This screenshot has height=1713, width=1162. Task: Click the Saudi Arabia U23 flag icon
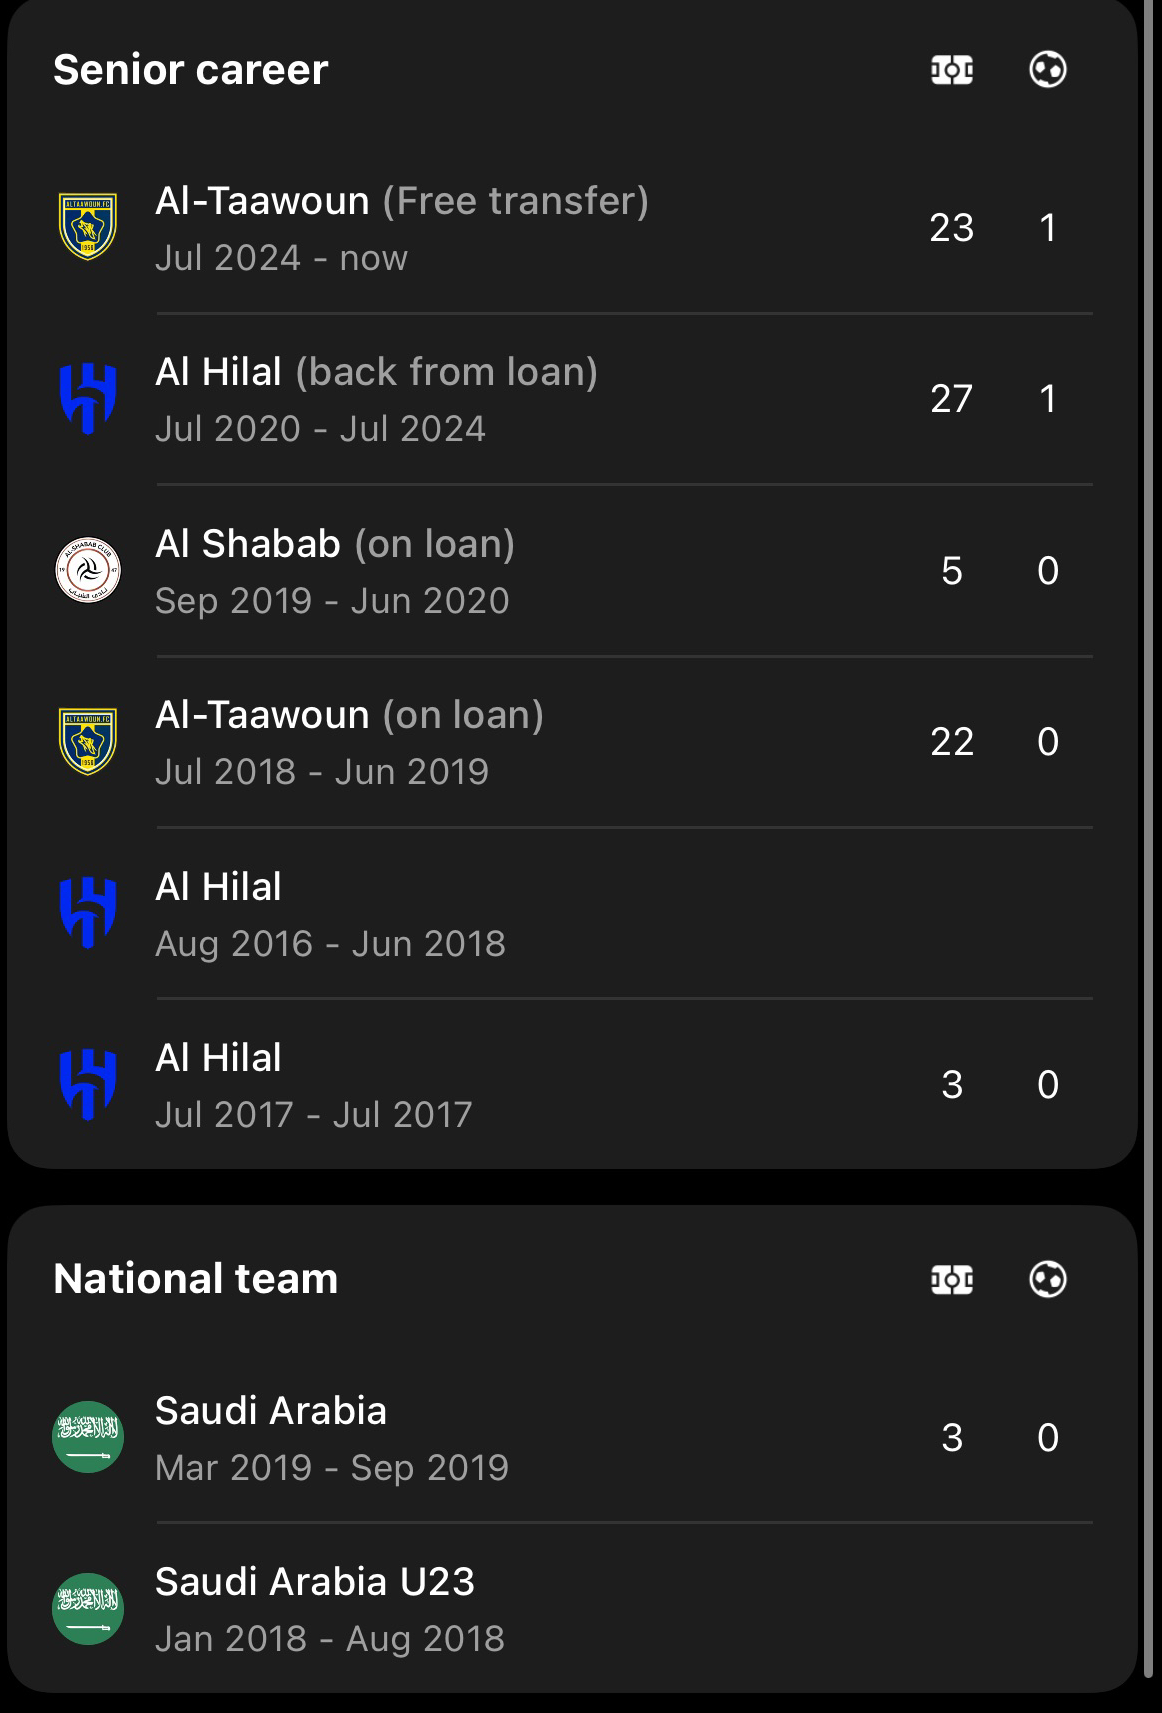(x=88, y=1608)
